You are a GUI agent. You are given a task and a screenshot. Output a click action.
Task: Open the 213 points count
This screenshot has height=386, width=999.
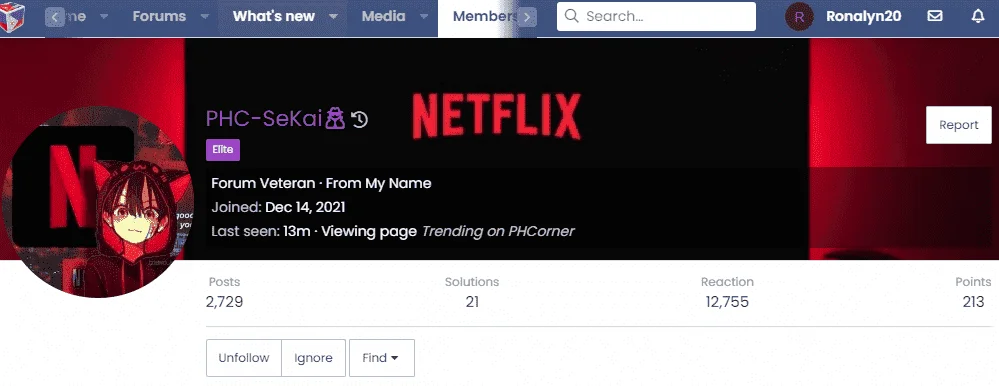(x=974, y=302)
